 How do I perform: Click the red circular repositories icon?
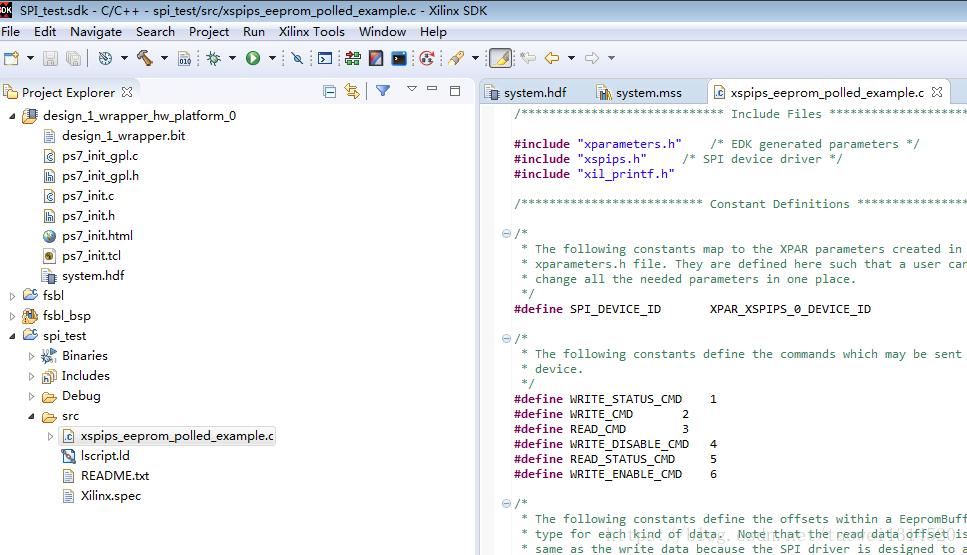coord(426,58)
